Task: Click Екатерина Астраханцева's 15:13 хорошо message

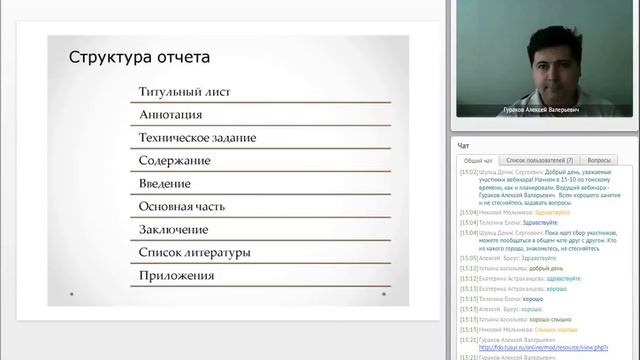Action: point(513,289)
